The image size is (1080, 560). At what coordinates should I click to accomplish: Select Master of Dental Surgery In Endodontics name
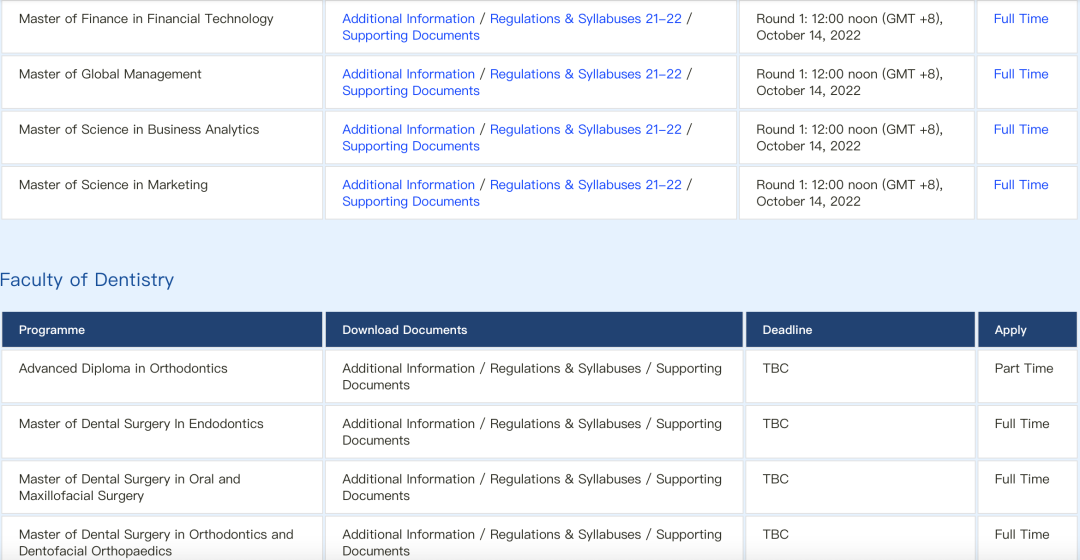click(141, 424)
